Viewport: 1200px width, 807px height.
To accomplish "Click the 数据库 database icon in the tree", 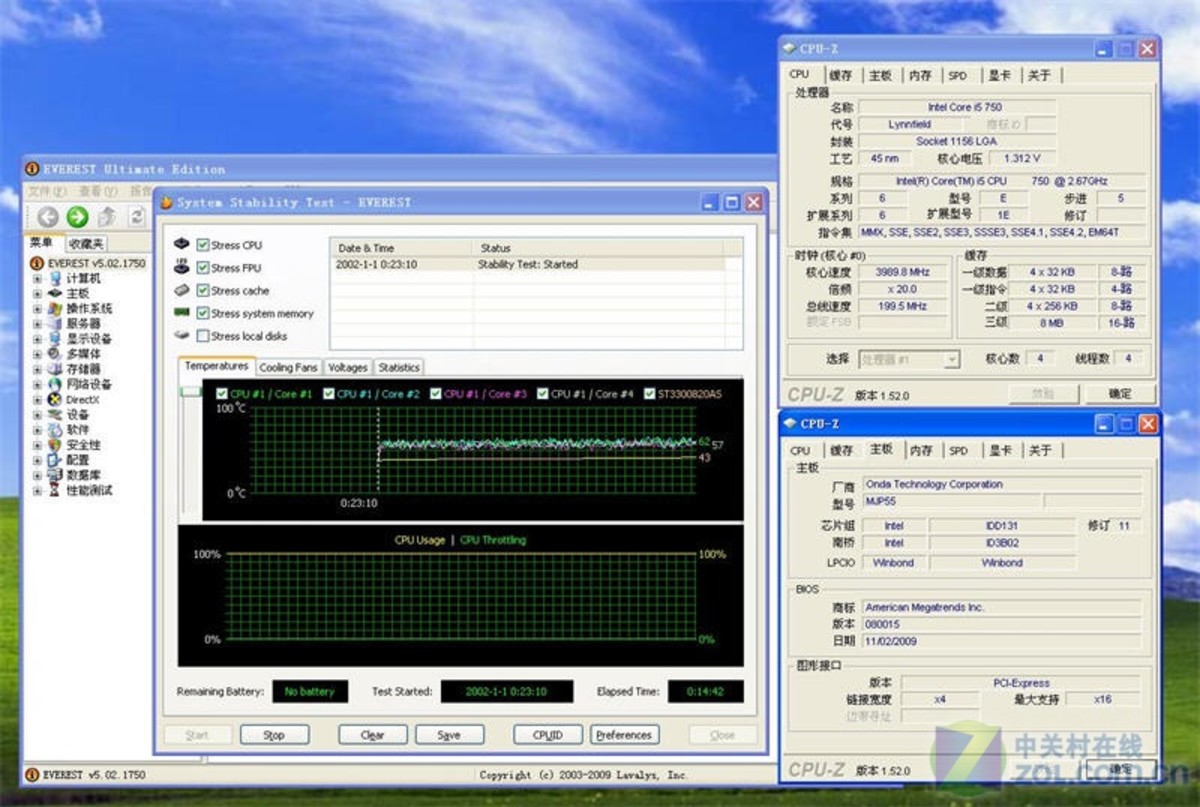I will point(56,474).
